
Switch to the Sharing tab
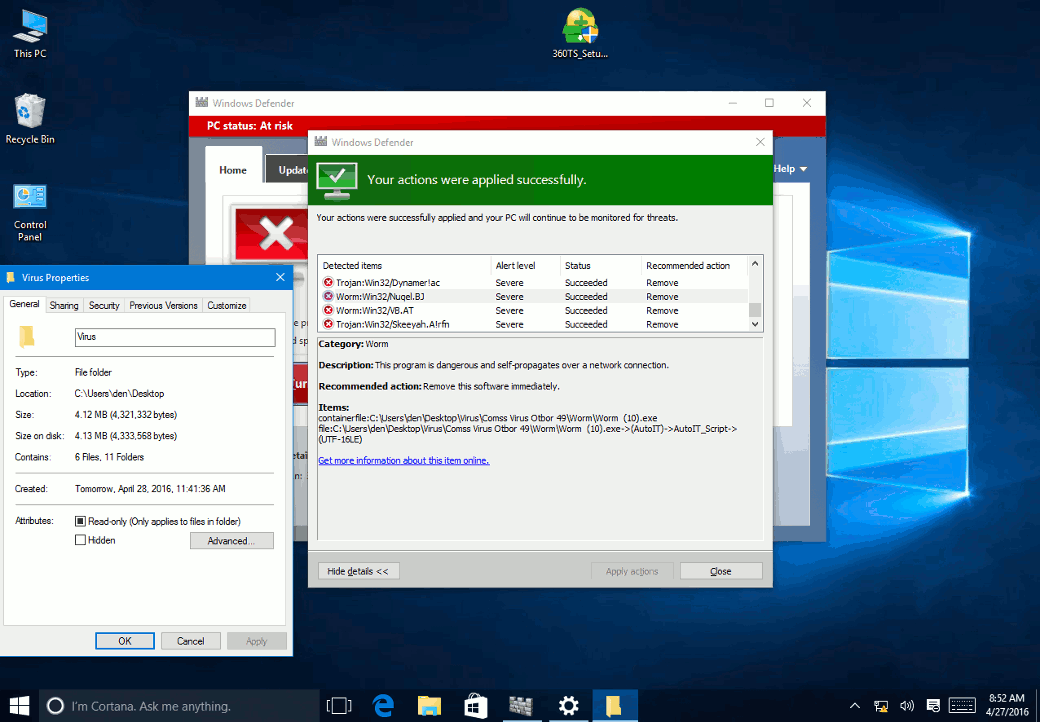64,306
